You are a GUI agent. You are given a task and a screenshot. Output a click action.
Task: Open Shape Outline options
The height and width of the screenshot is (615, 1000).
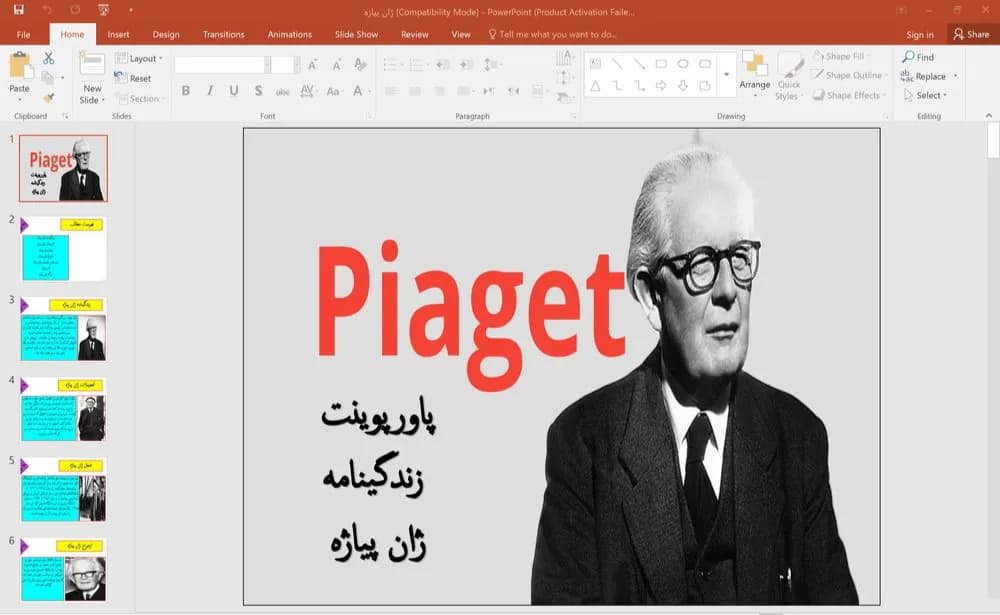coord(850,75)
